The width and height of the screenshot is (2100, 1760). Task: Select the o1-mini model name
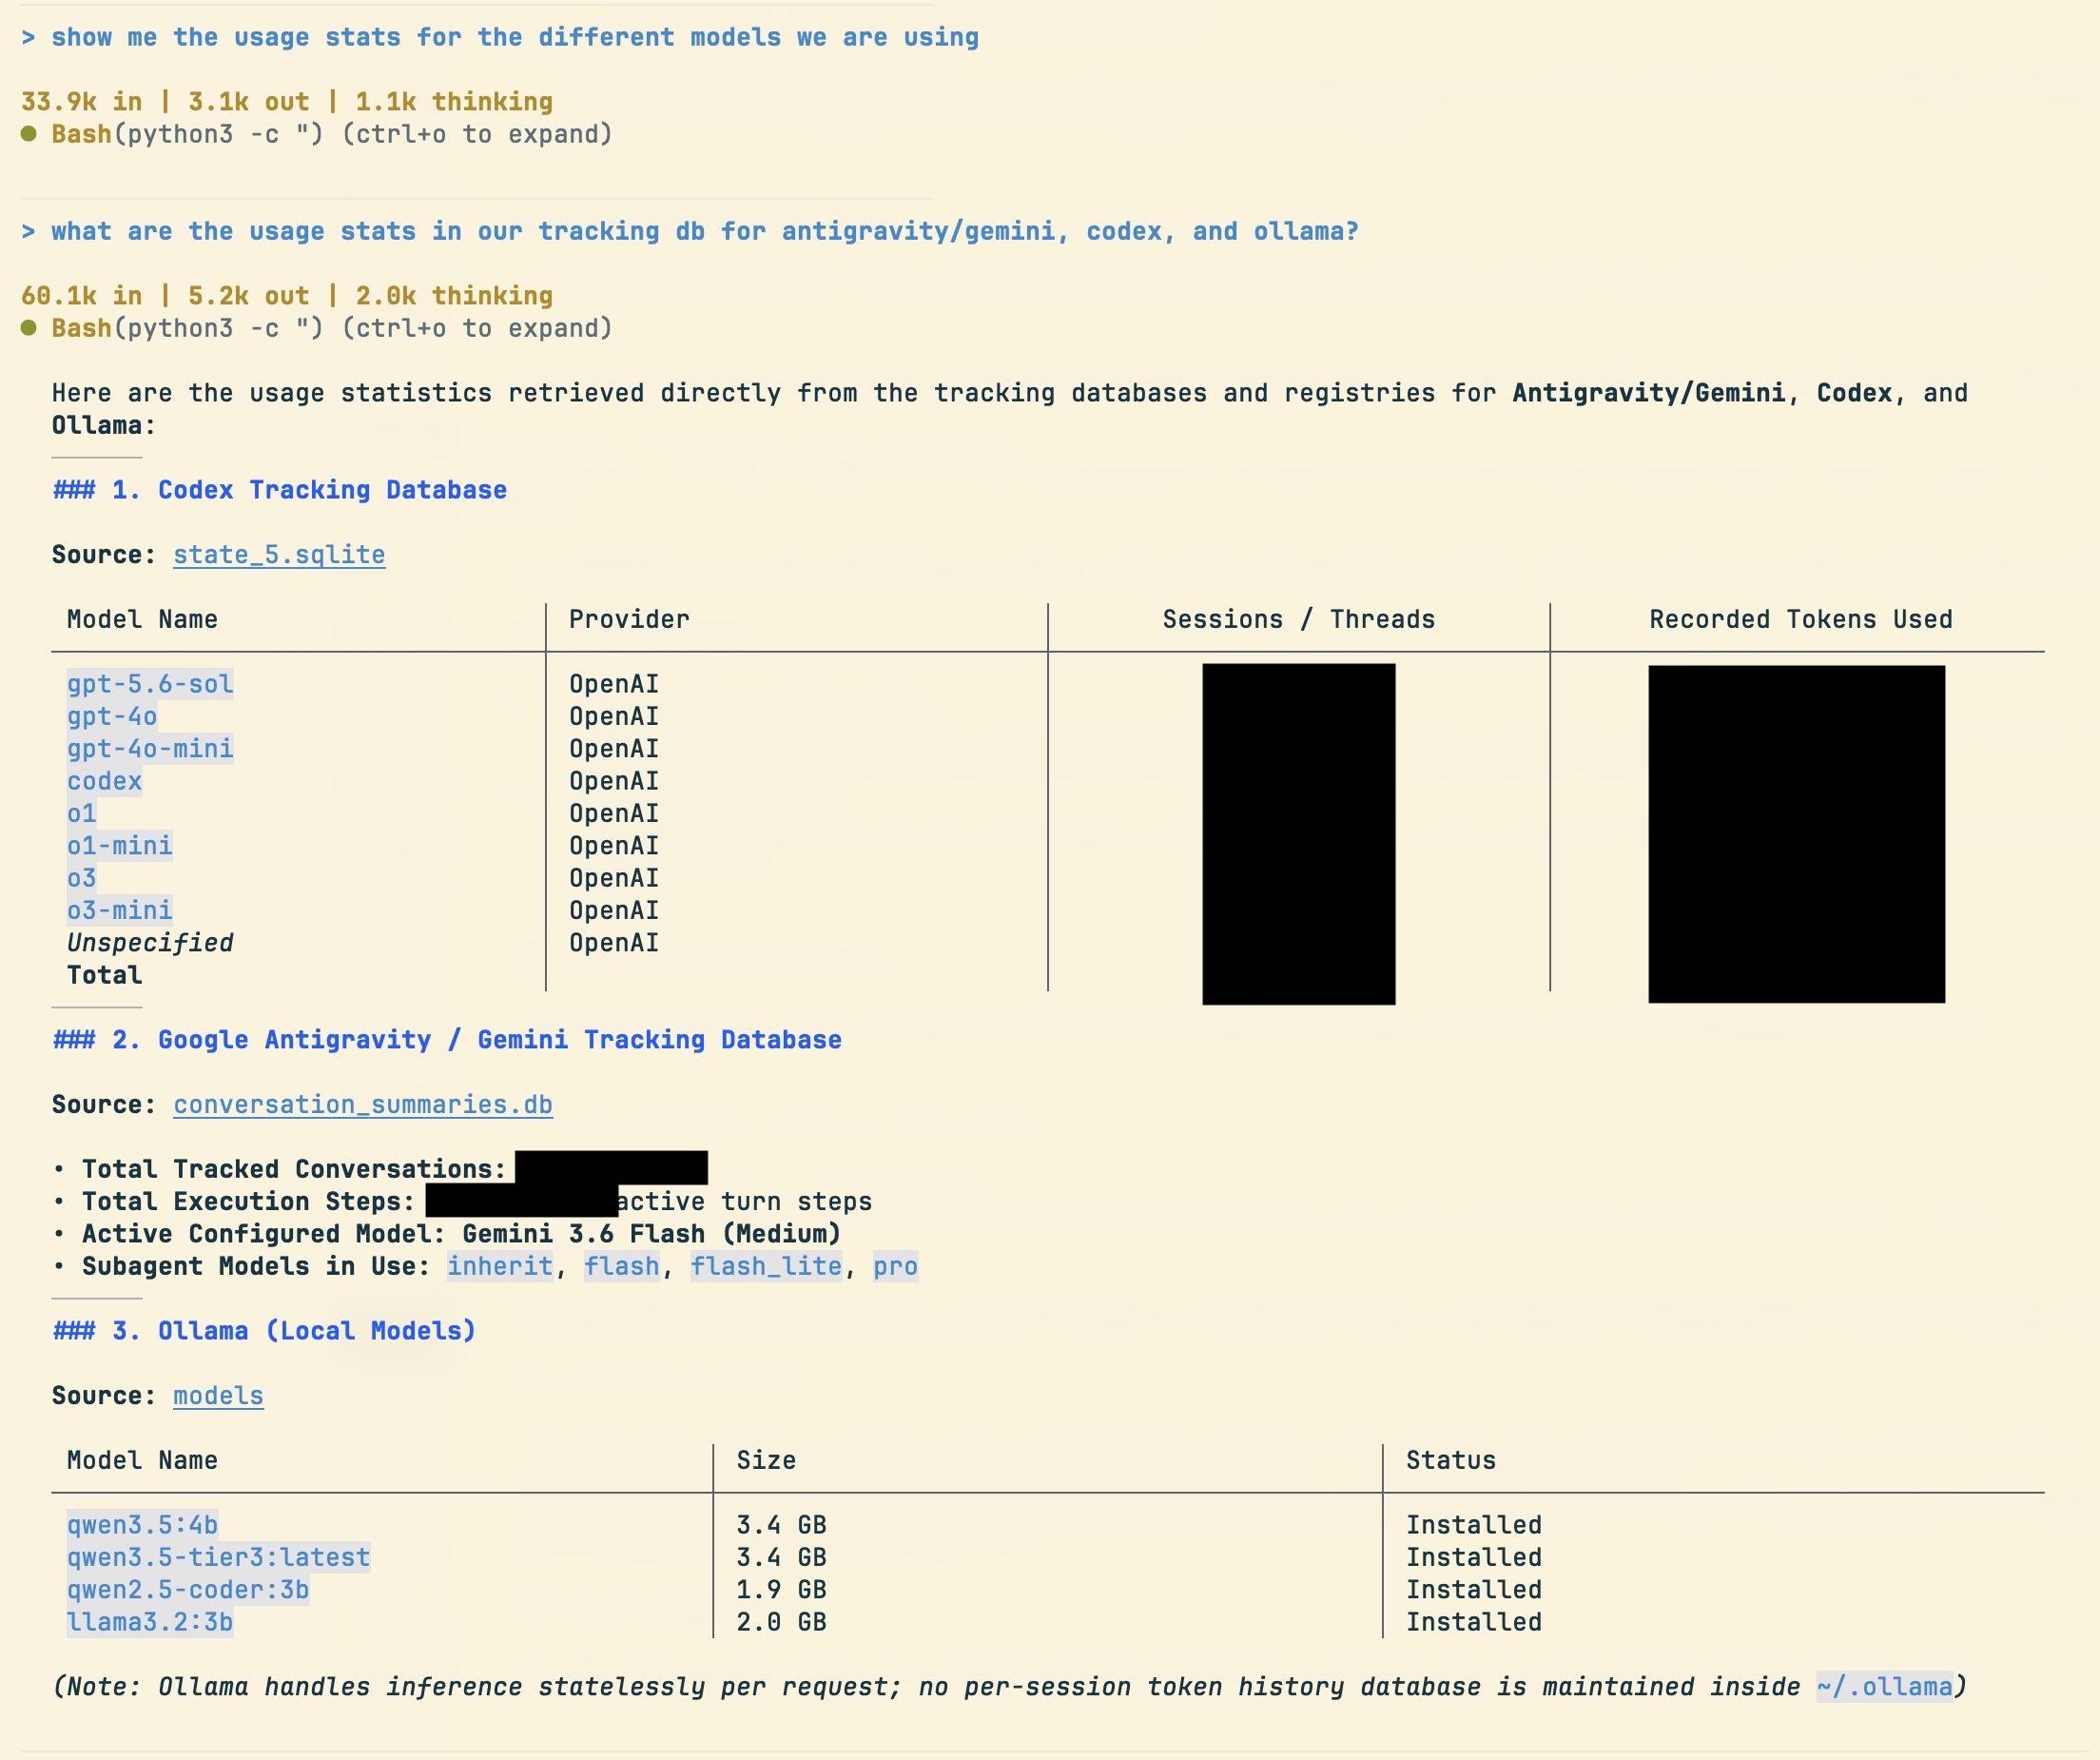click(120, 846)
